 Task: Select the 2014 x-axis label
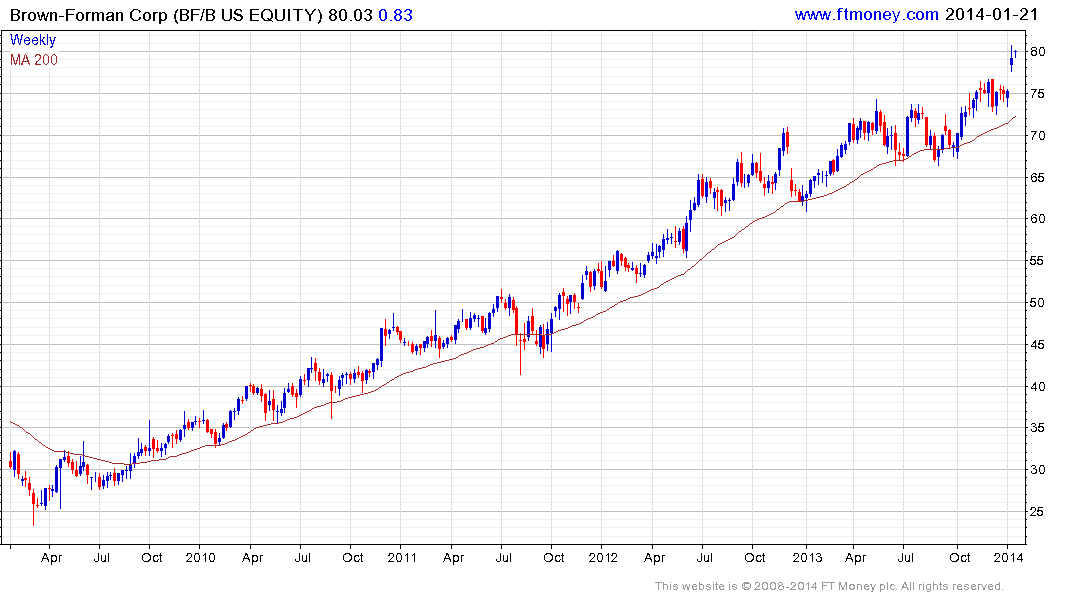click(x=1008, y=557)
